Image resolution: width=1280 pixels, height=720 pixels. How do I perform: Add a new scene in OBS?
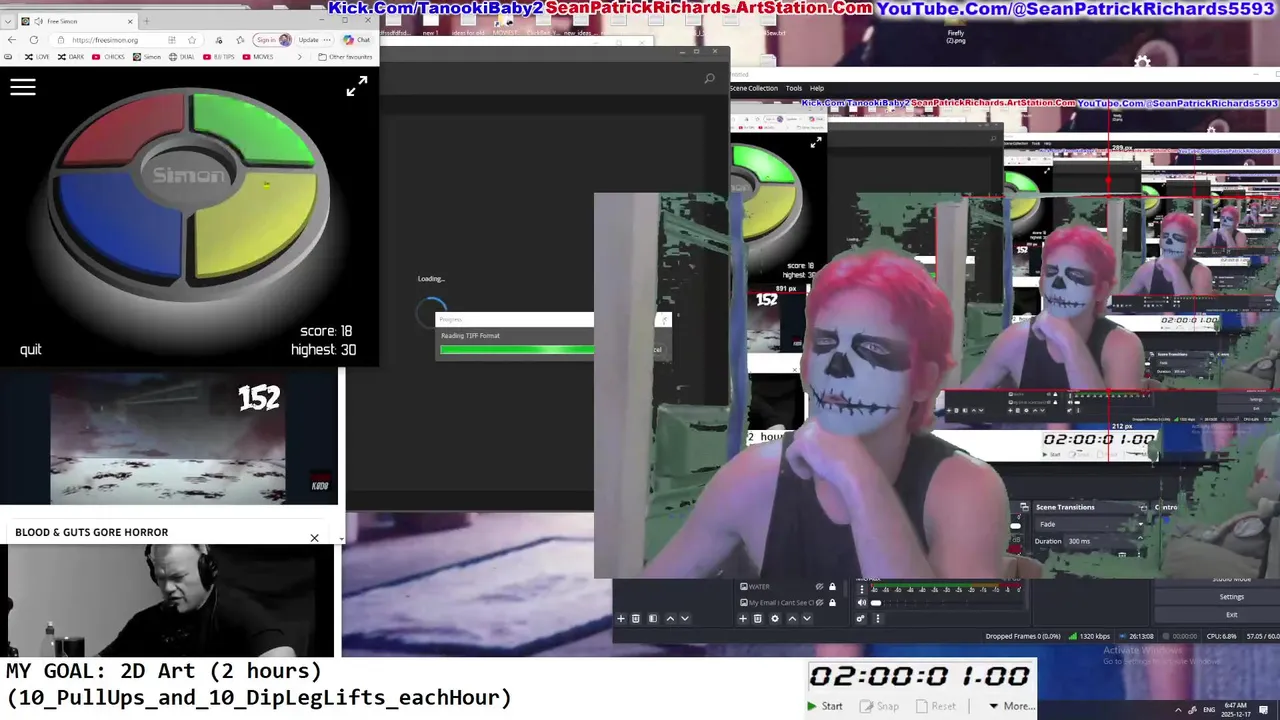point(621,618)
